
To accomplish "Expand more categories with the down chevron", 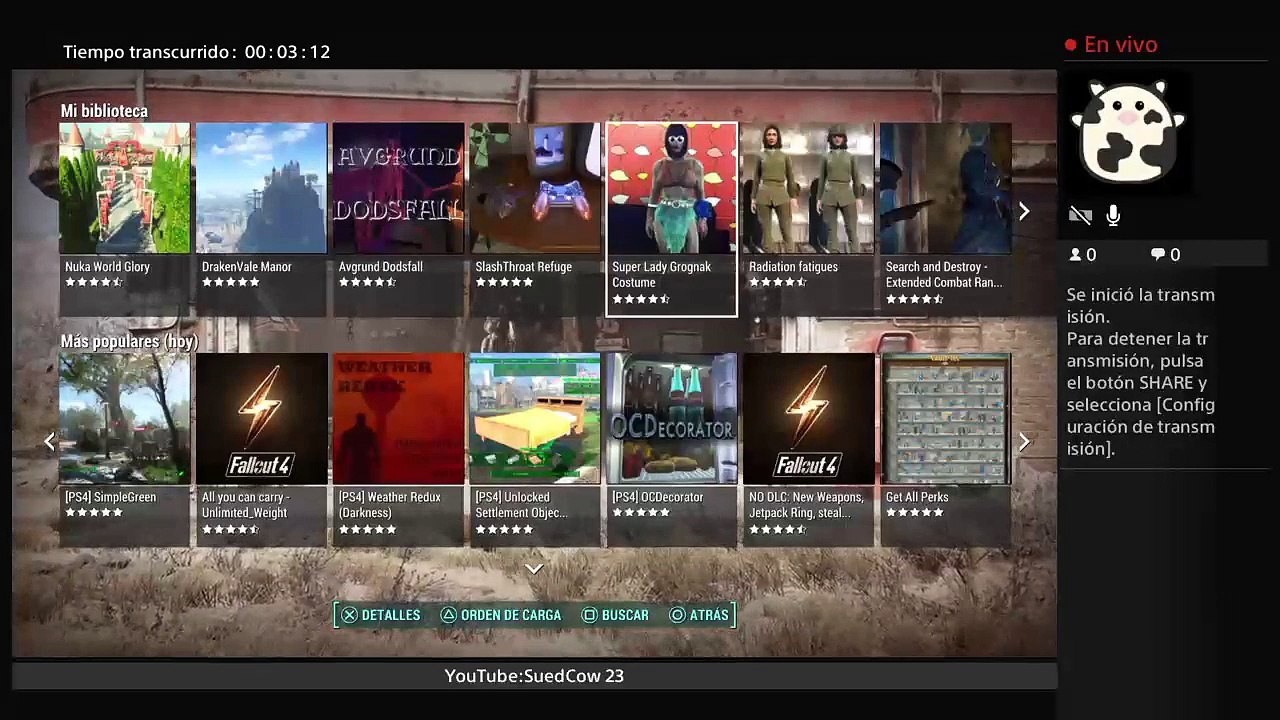I will [534, 569].
